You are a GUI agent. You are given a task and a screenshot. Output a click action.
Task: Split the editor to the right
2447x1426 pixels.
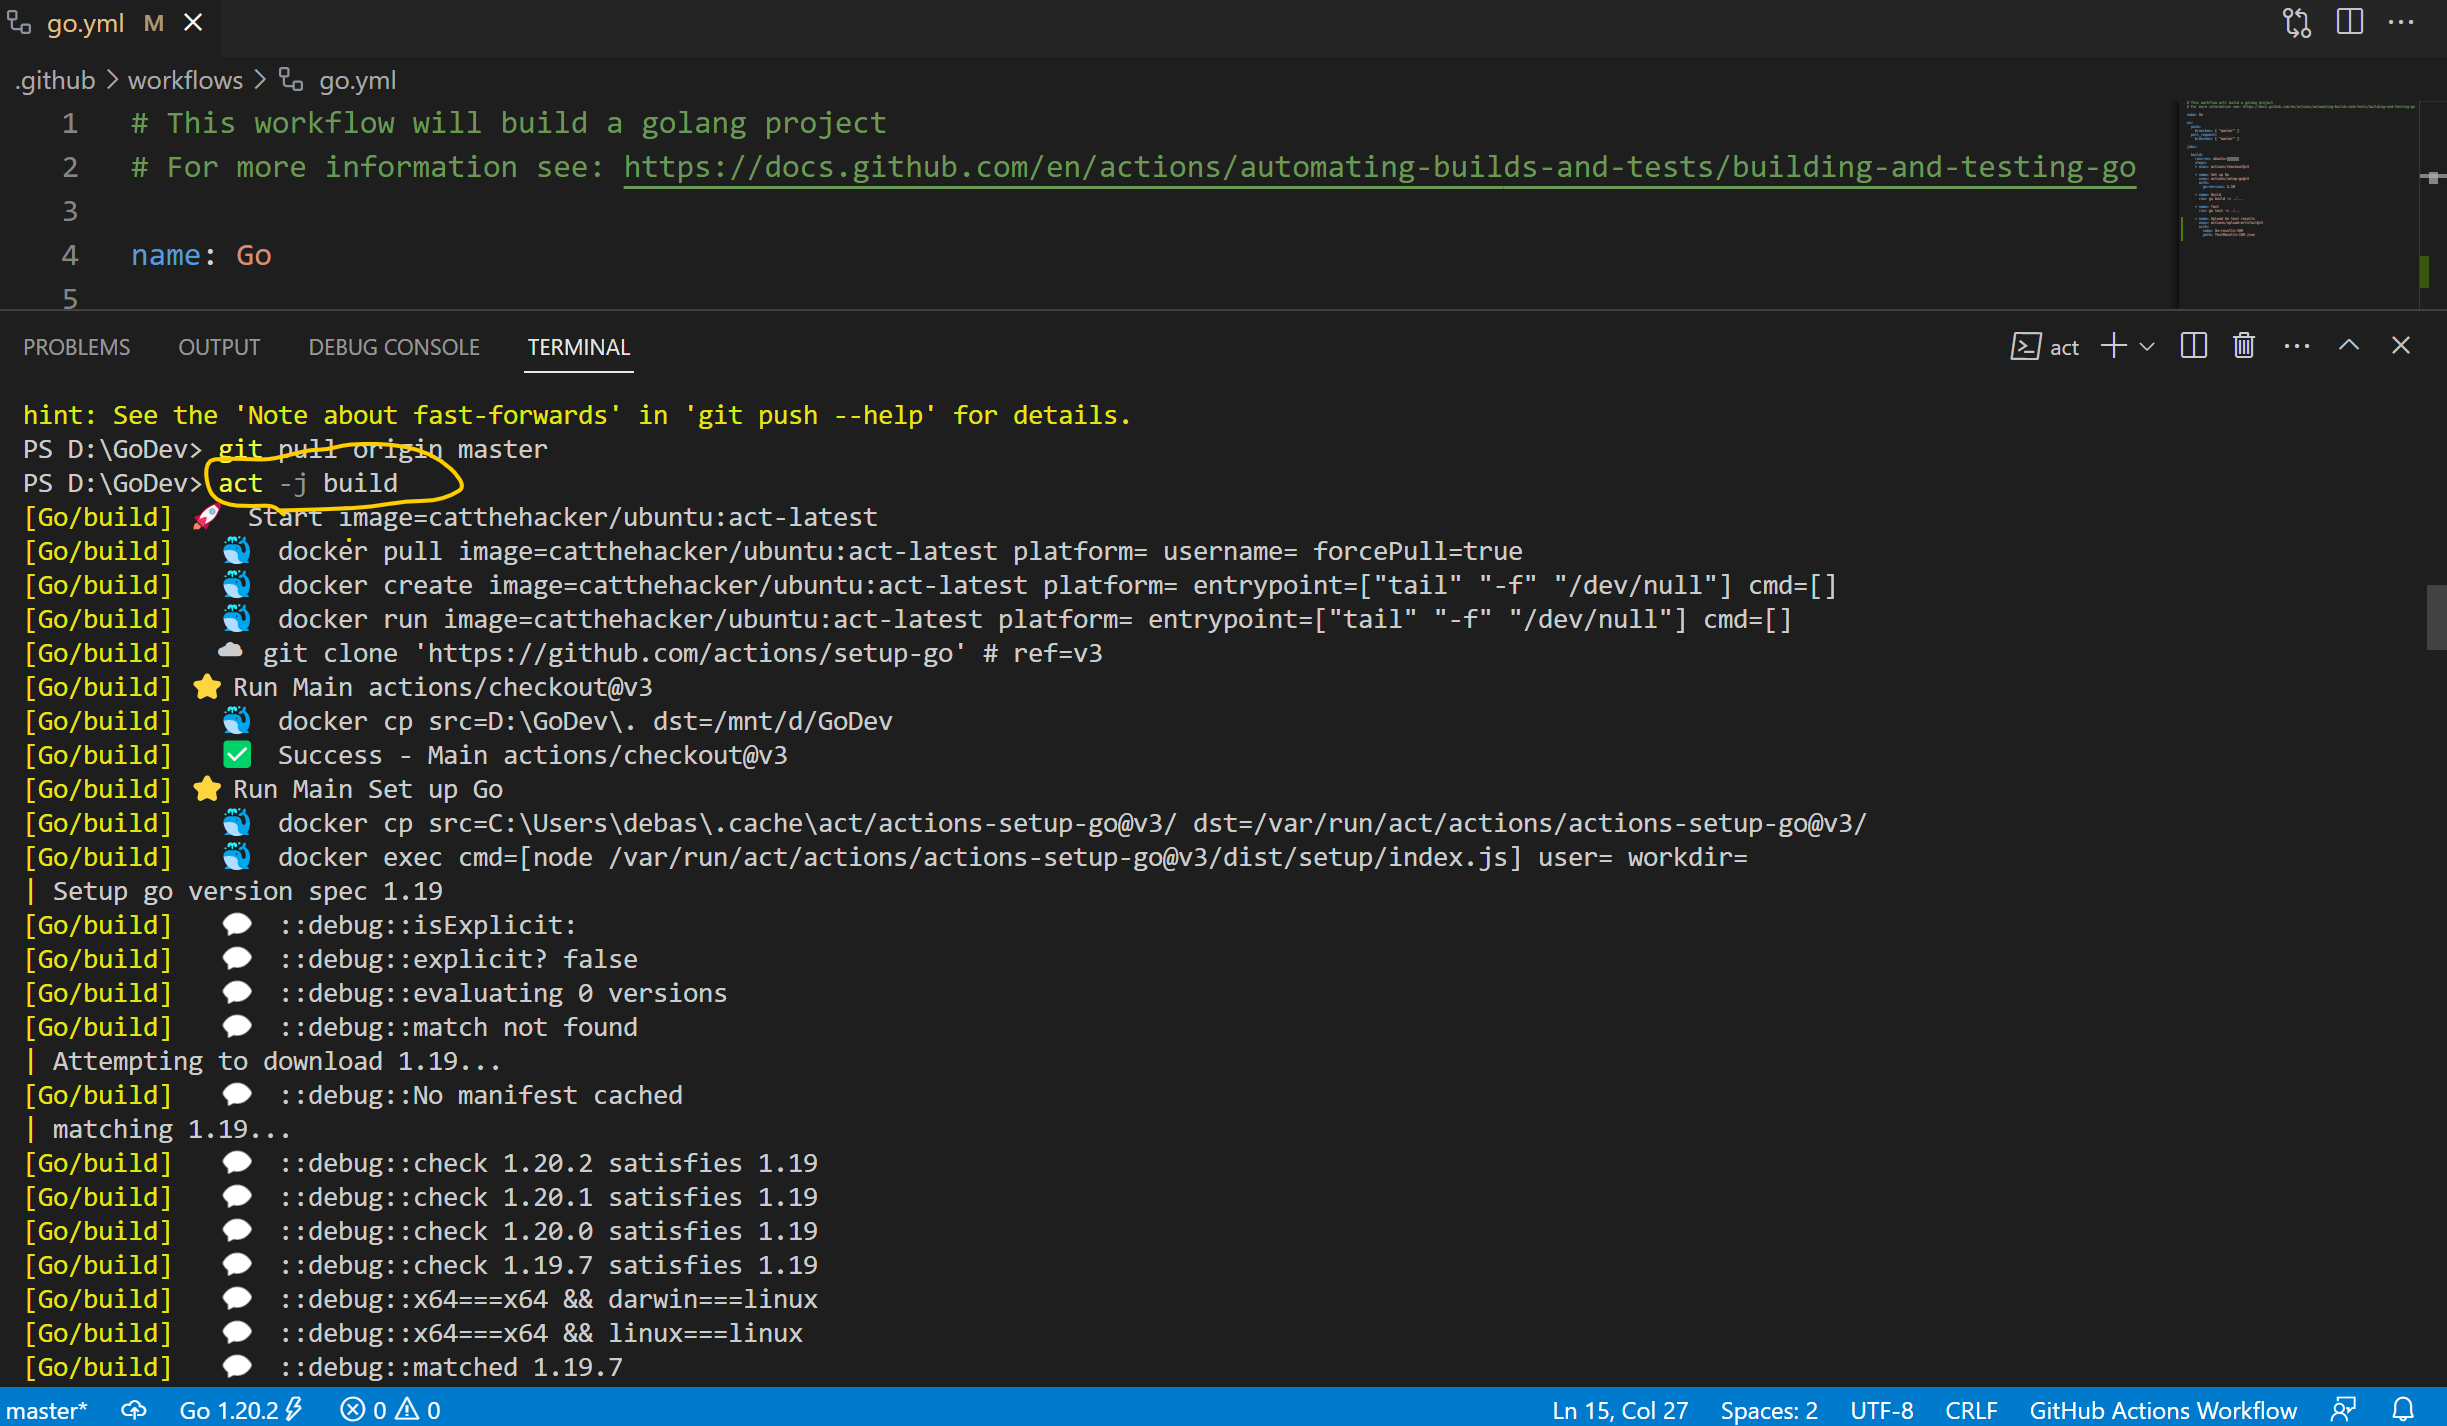click(2350, 22)
